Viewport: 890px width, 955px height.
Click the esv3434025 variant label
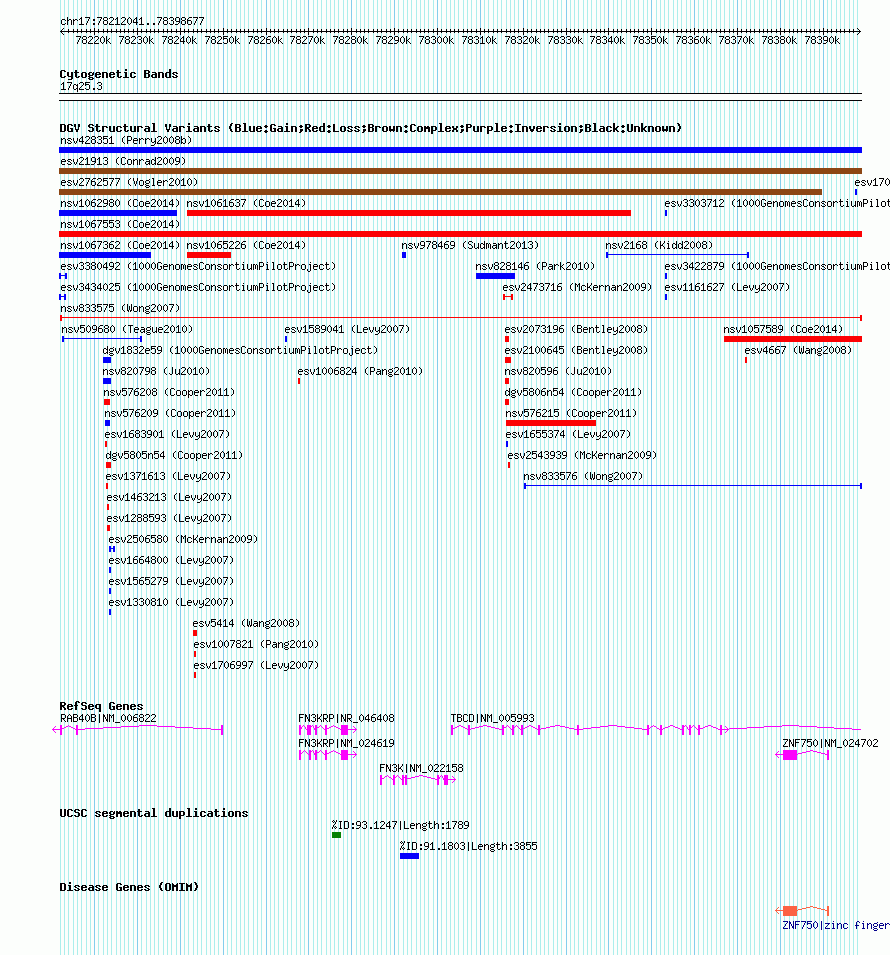[x=198, y=287]
